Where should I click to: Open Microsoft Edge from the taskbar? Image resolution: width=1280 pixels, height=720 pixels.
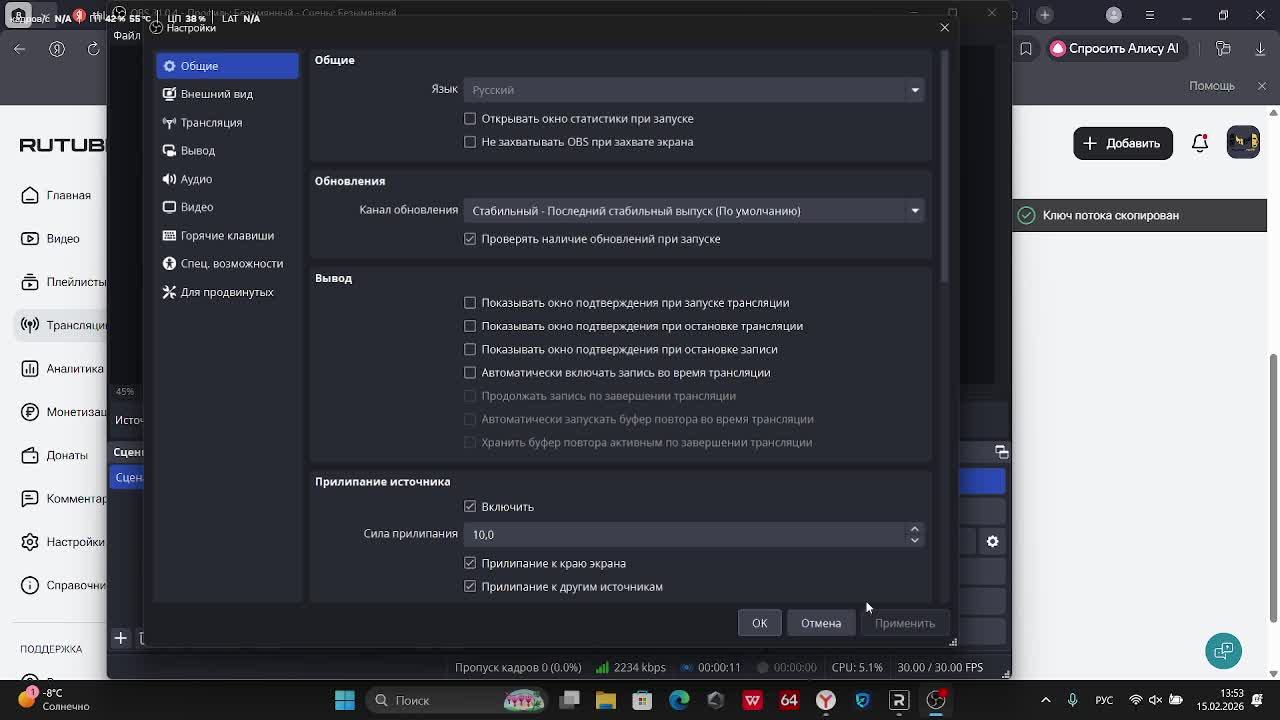[x=679, y=700]
